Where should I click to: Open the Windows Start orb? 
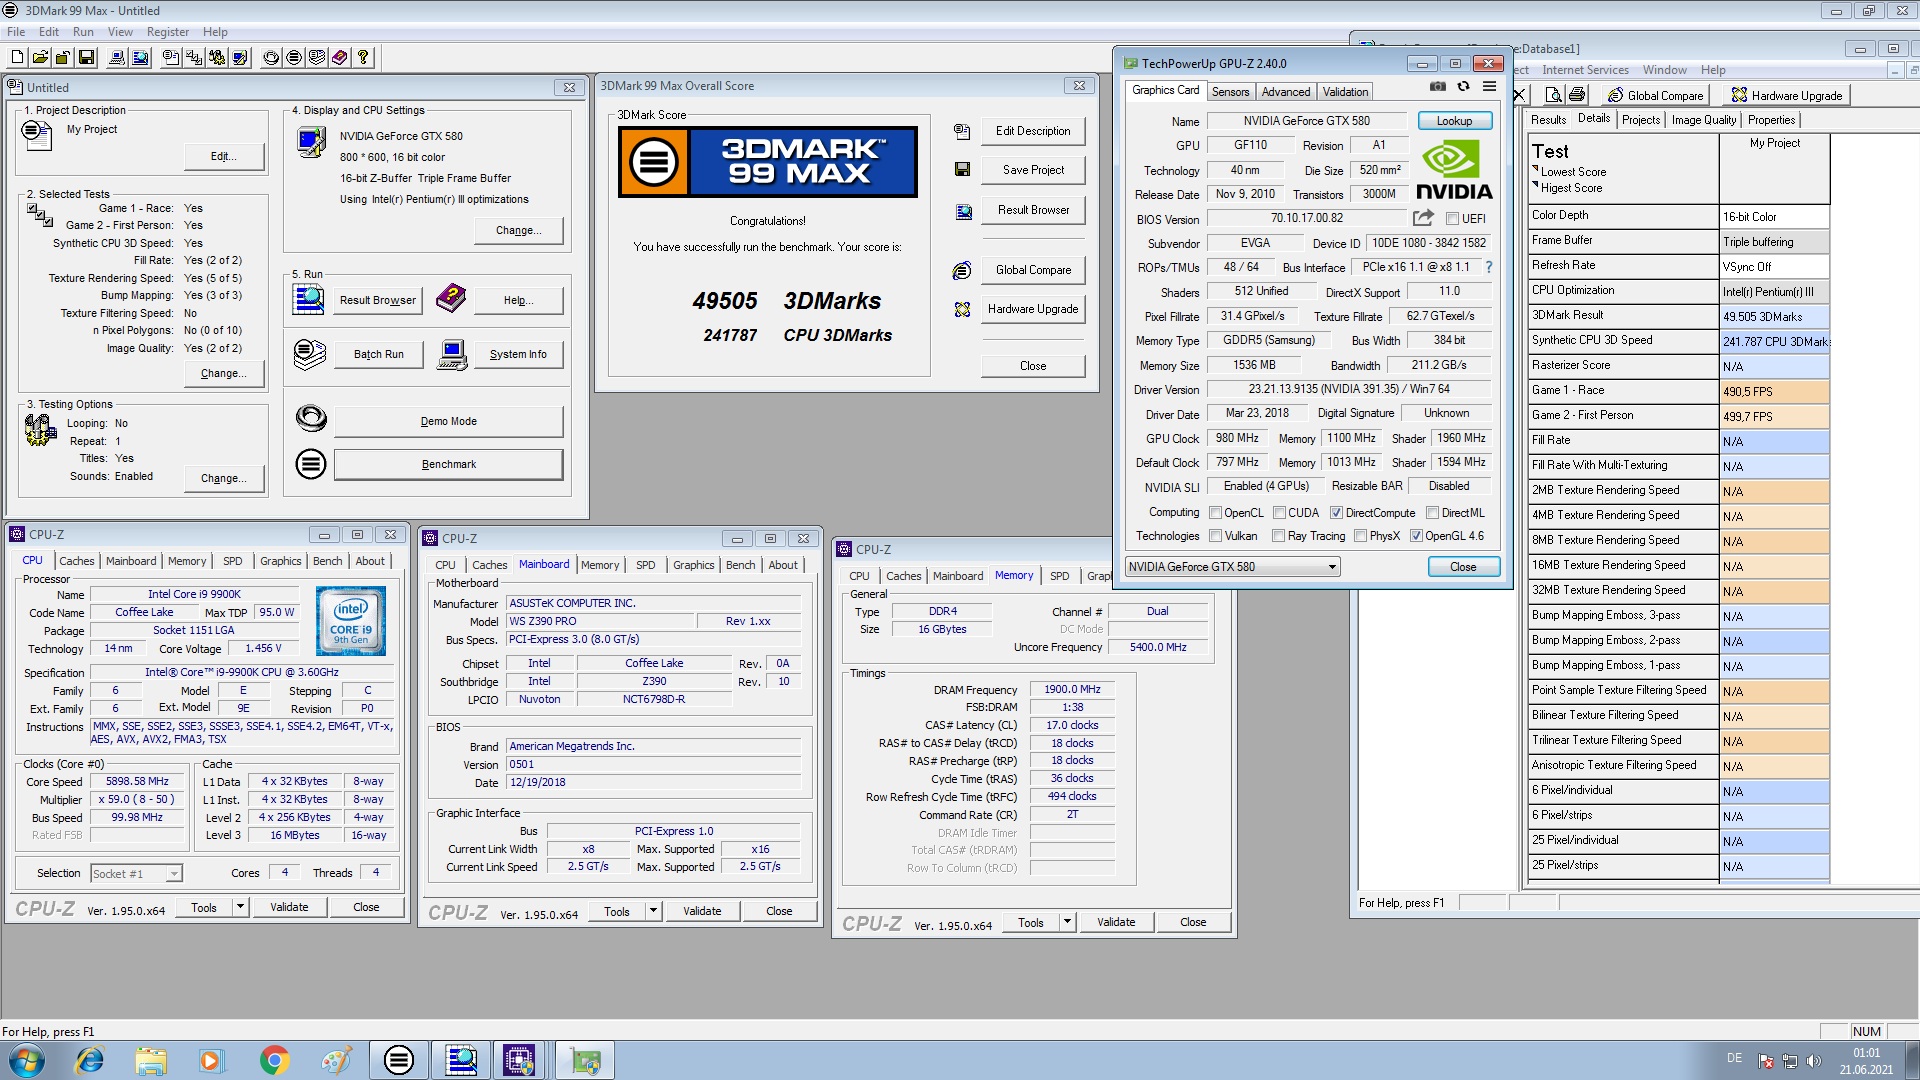coord(27,1060)
